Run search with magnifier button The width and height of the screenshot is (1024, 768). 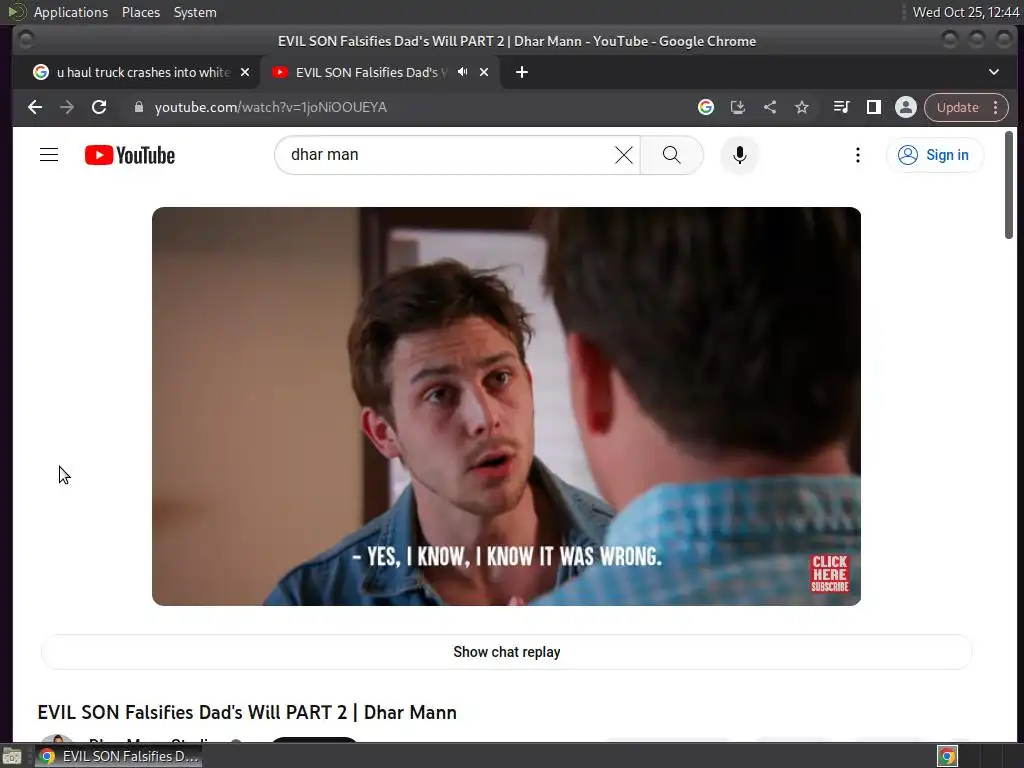point(671,155)
